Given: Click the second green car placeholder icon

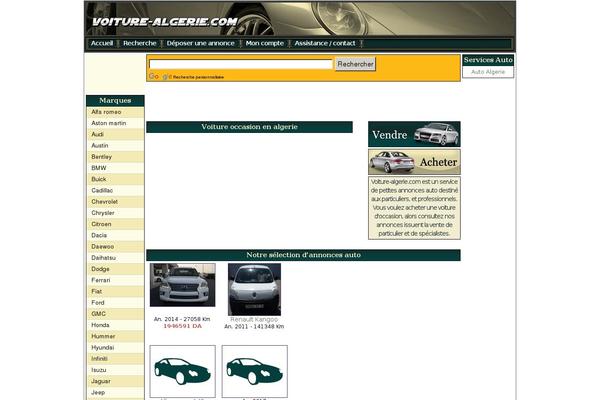Looking at the screenshot, I should (x=254, y=371).
